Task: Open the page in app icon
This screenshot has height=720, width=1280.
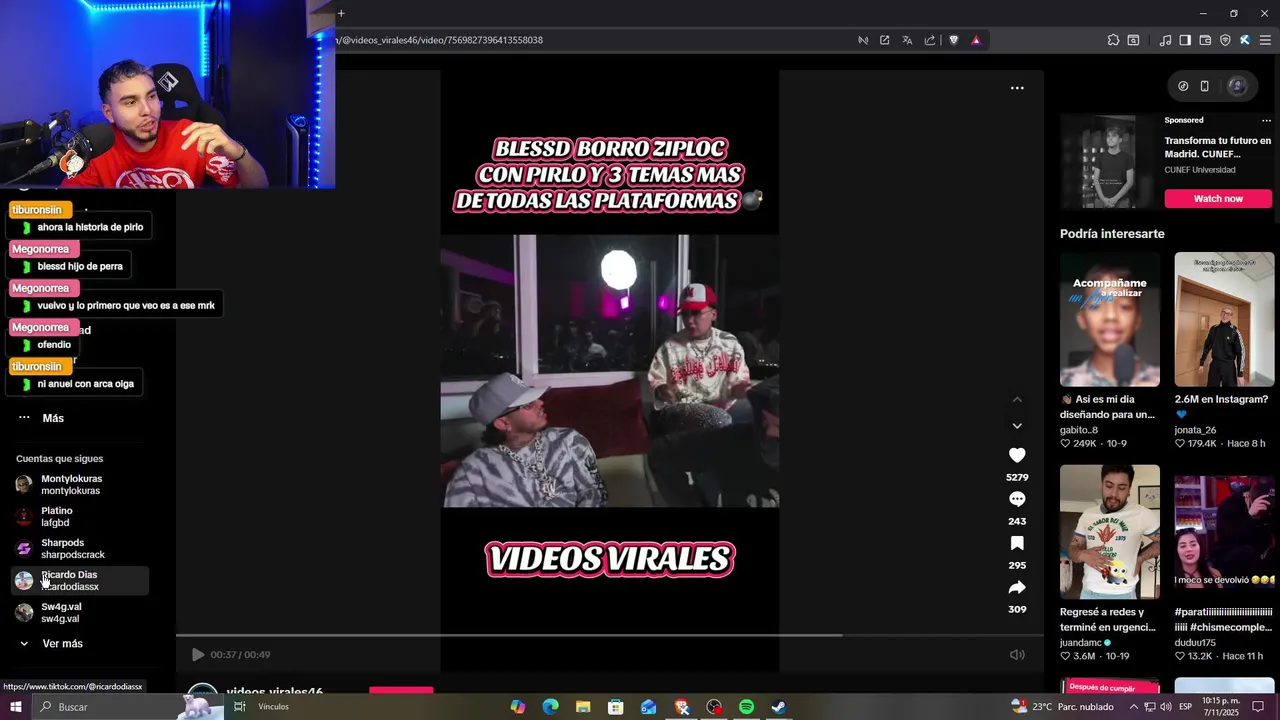Action: click(x=884, y=40)
